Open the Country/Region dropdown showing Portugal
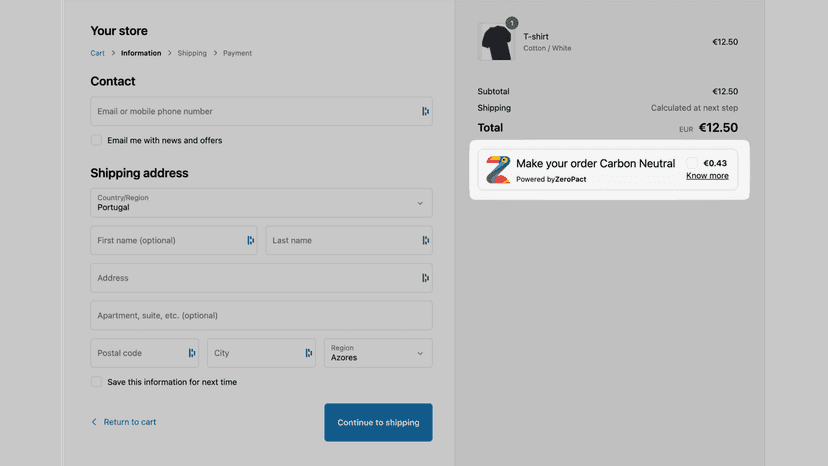828x466 pixels. click(261, 203)
